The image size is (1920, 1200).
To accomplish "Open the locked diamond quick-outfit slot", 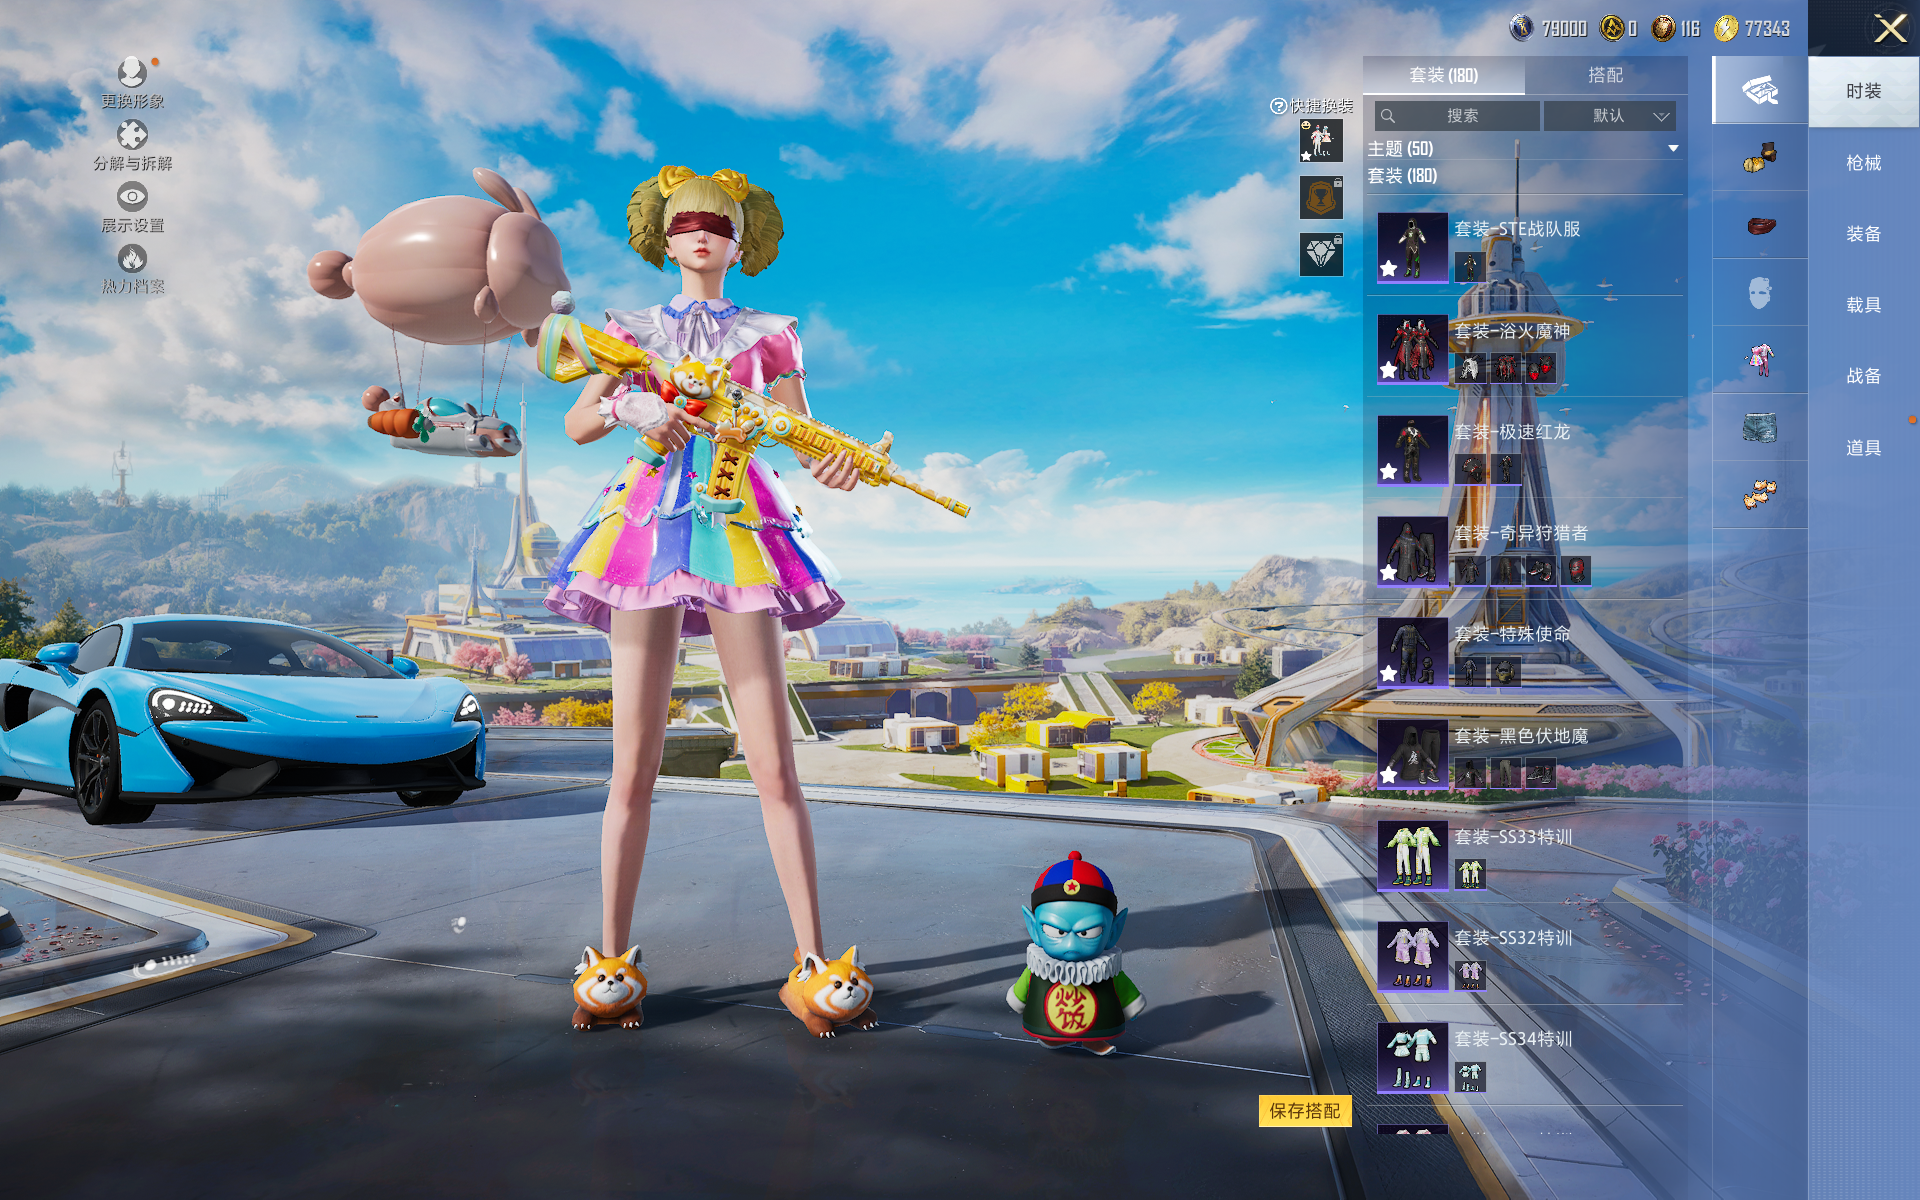I will 1320,254.
